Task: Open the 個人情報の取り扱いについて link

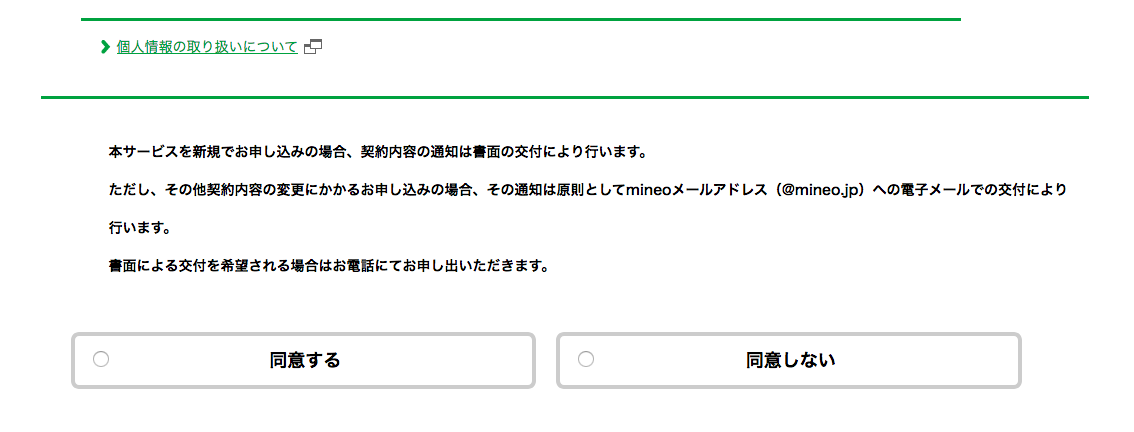Action: pos(207,48)
